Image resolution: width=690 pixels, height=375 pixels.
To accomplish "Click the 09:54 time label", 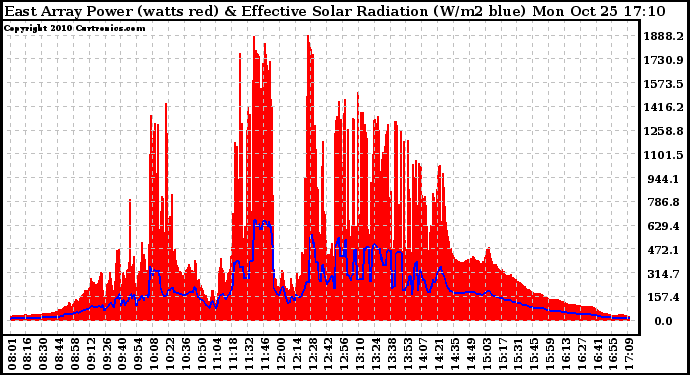I will tap(139, 354).
